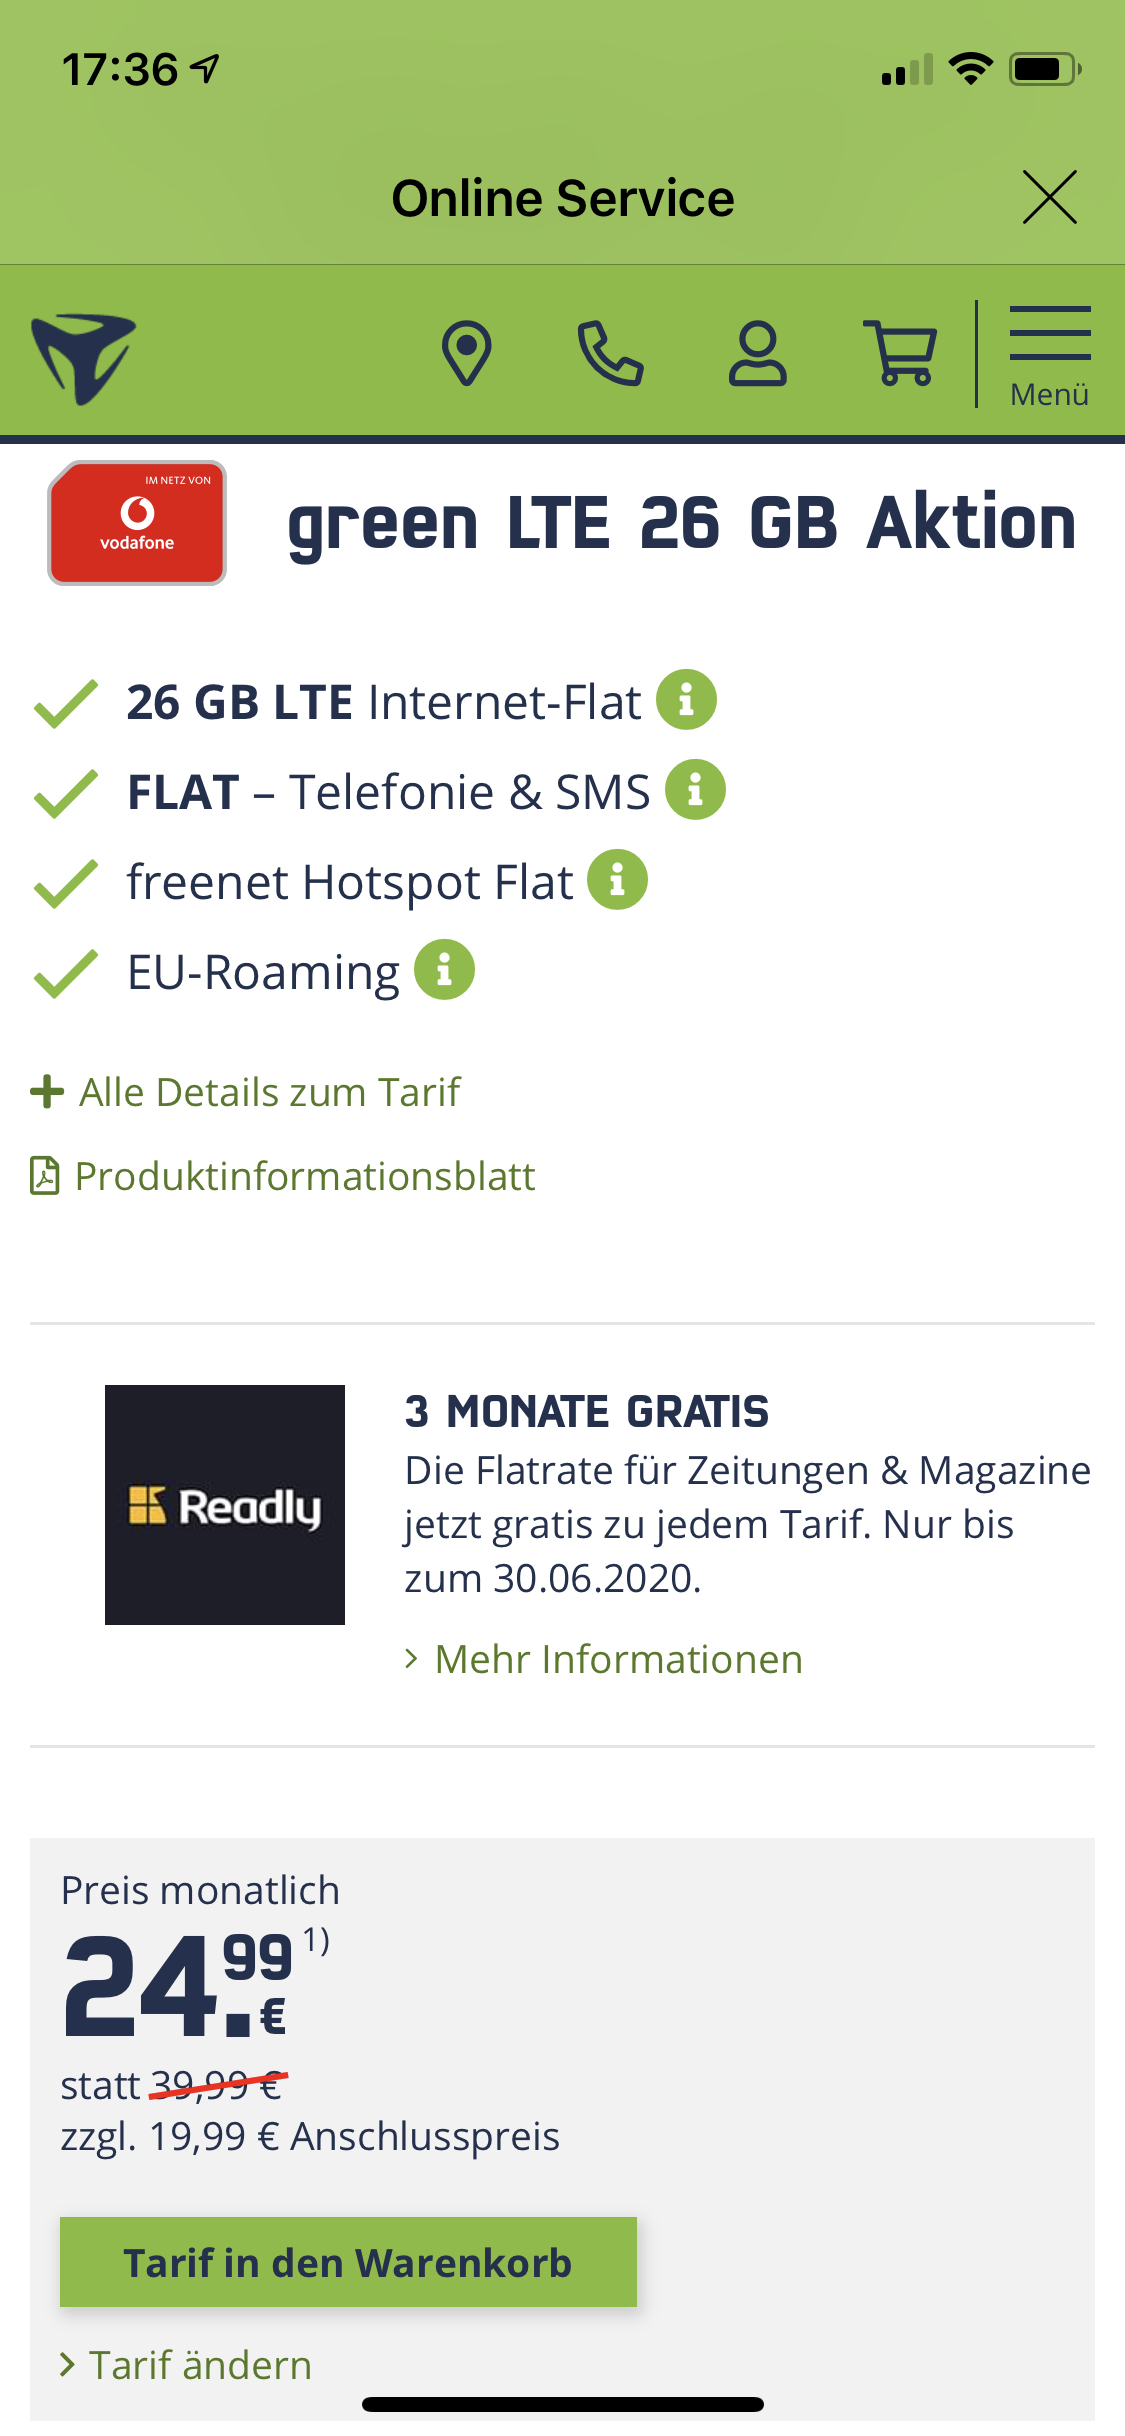This screenshot has height=2436, width=1125.
Task: Show info for EU-Roaming
Action: 444,969
